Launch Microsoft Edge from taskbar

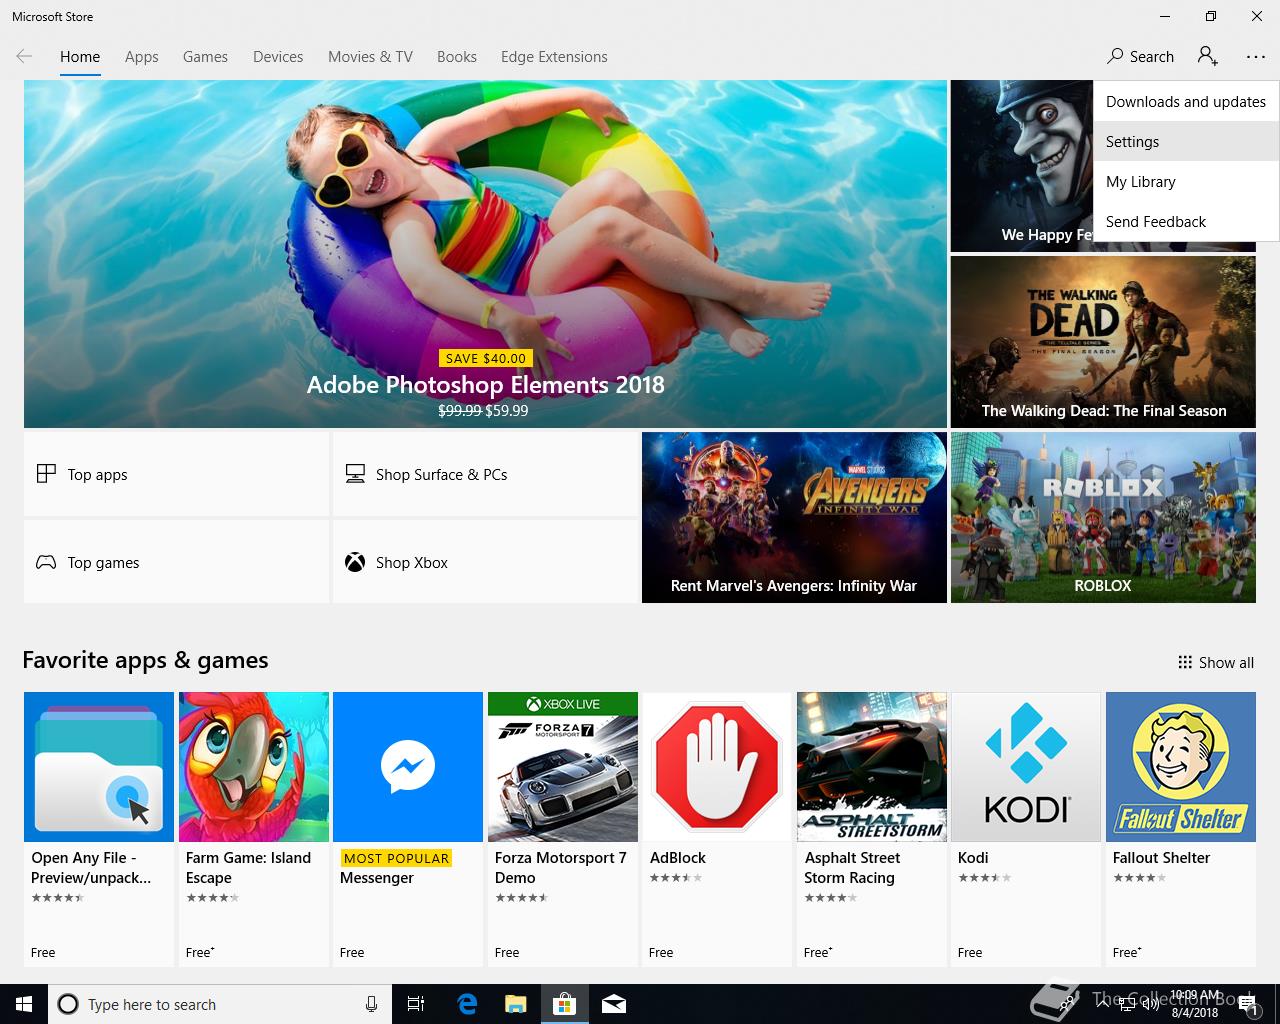click(467, 1004)
